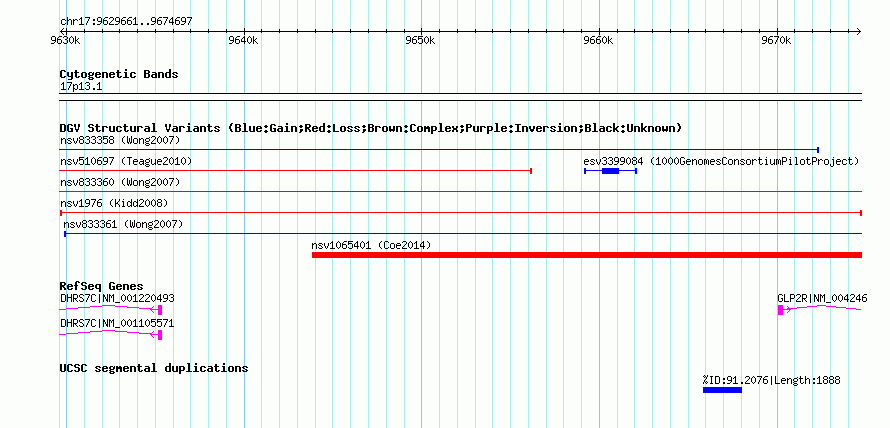Open the esv3399084 1000Genomes variant label
890x428 pixels.
click(721, 161)
